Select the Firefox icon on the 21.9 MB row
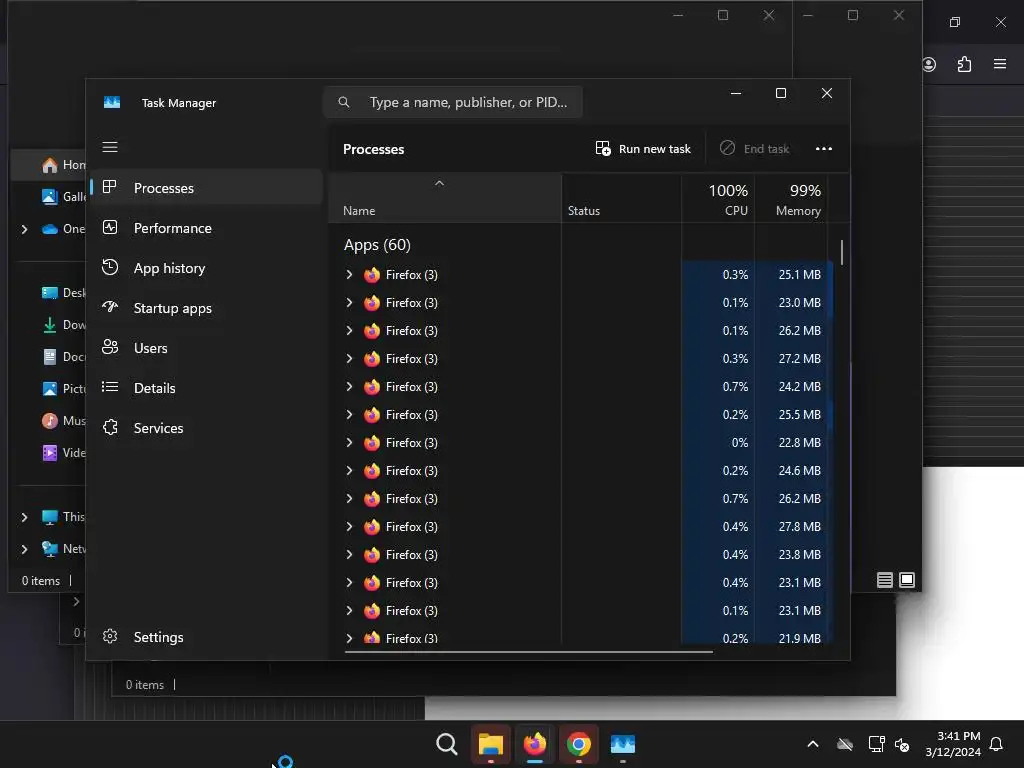Screen dimensions: 1024x768 pos(372,637)
